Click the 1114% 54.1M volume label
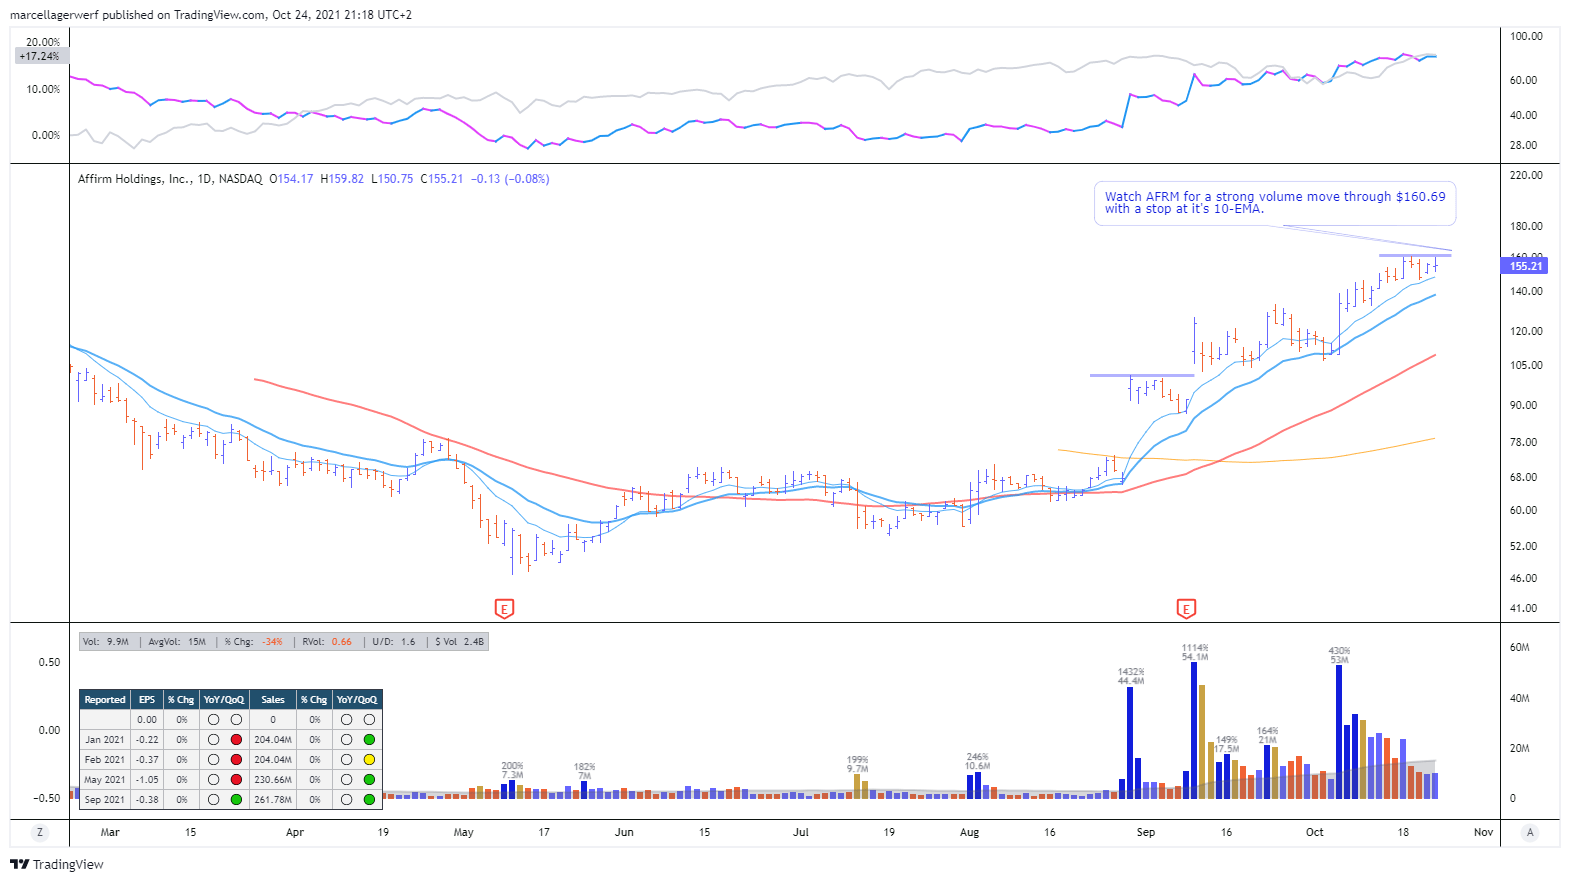Viewport: 1570px width, 882px height. [1195, 652]
